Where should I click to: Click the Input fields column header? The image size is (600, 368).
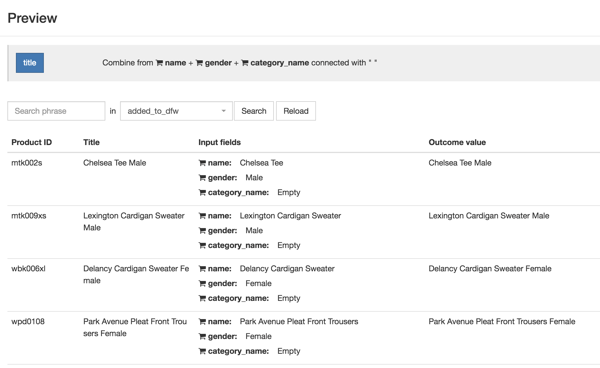219,142
